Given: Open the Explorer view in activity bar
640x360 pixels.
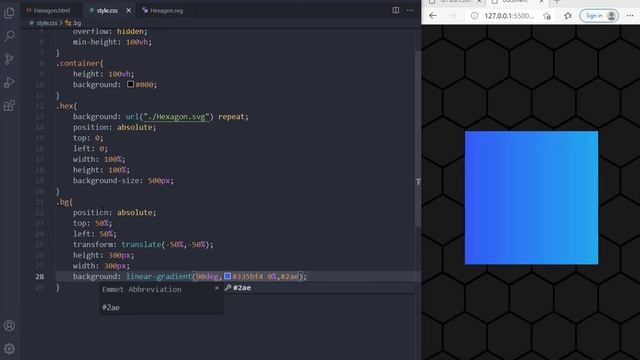Looking at the screenshot, I should click(x=9, y=13).
